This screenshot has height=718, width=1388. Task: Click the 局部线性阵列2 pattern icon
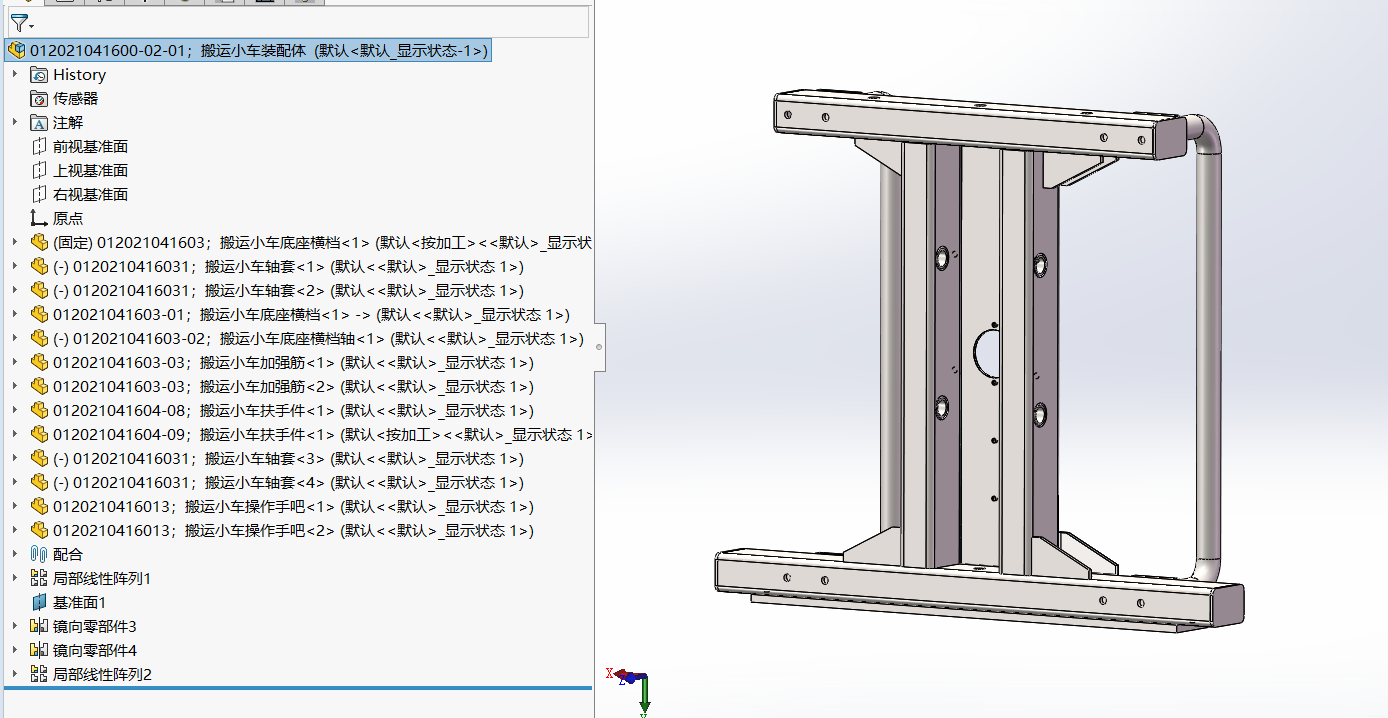[39, 675]
